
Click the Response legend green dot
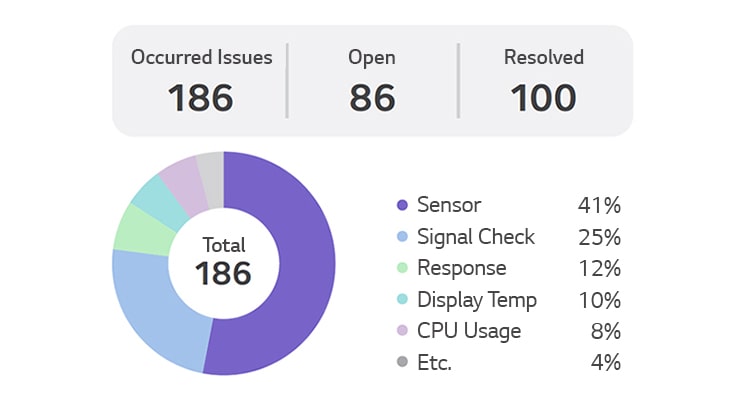pos(402,268)
